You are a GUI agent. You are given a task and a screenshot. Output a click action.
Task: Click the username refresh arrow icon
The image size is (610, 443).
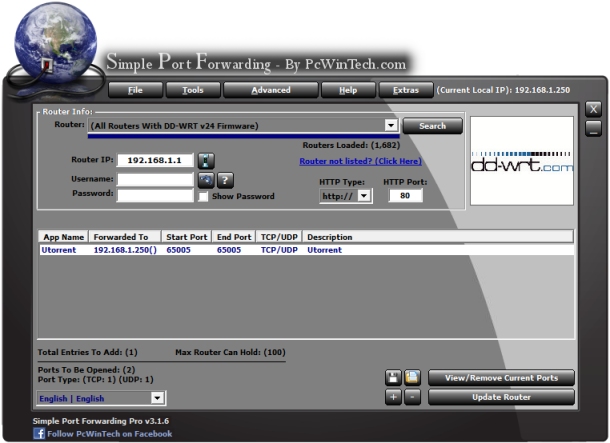pos(206,180)
